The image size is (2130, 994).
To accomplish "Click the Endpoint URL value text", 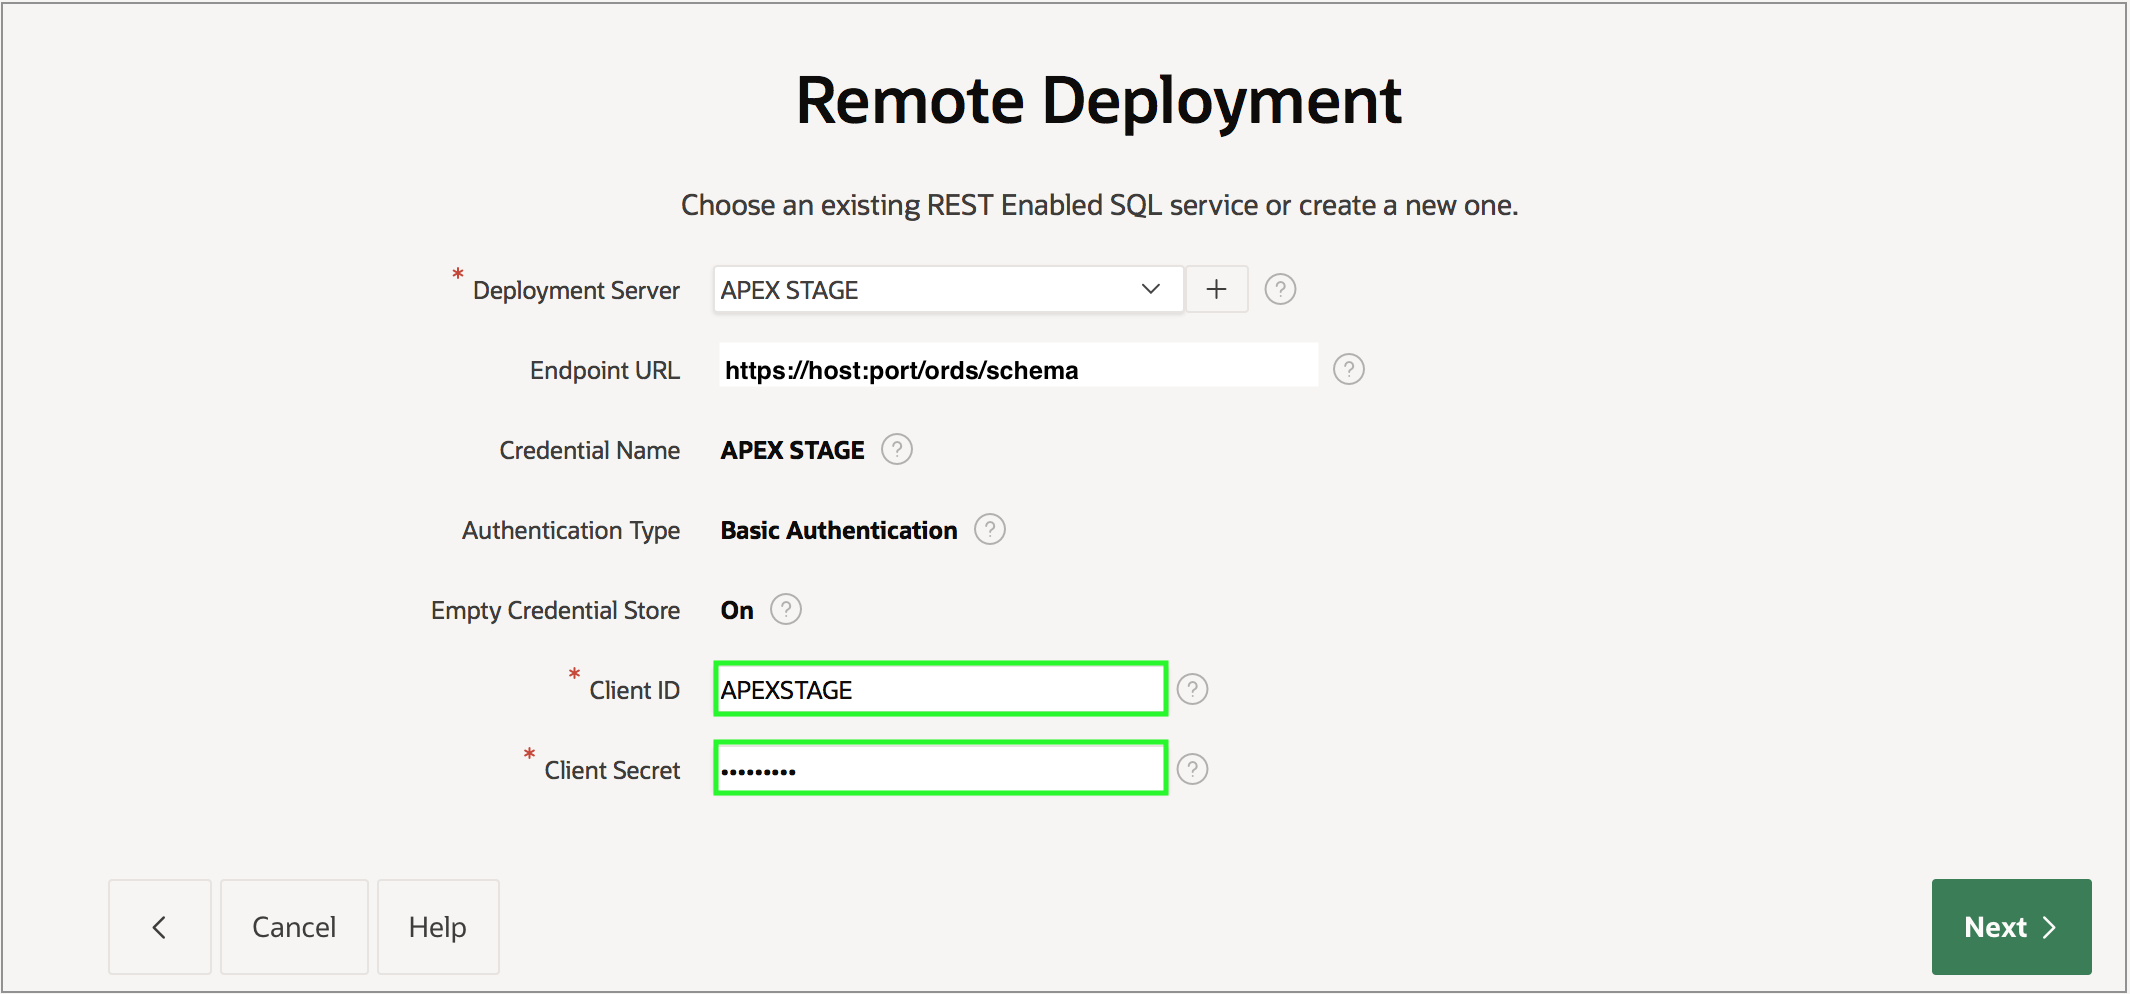I will coord(901,371).
